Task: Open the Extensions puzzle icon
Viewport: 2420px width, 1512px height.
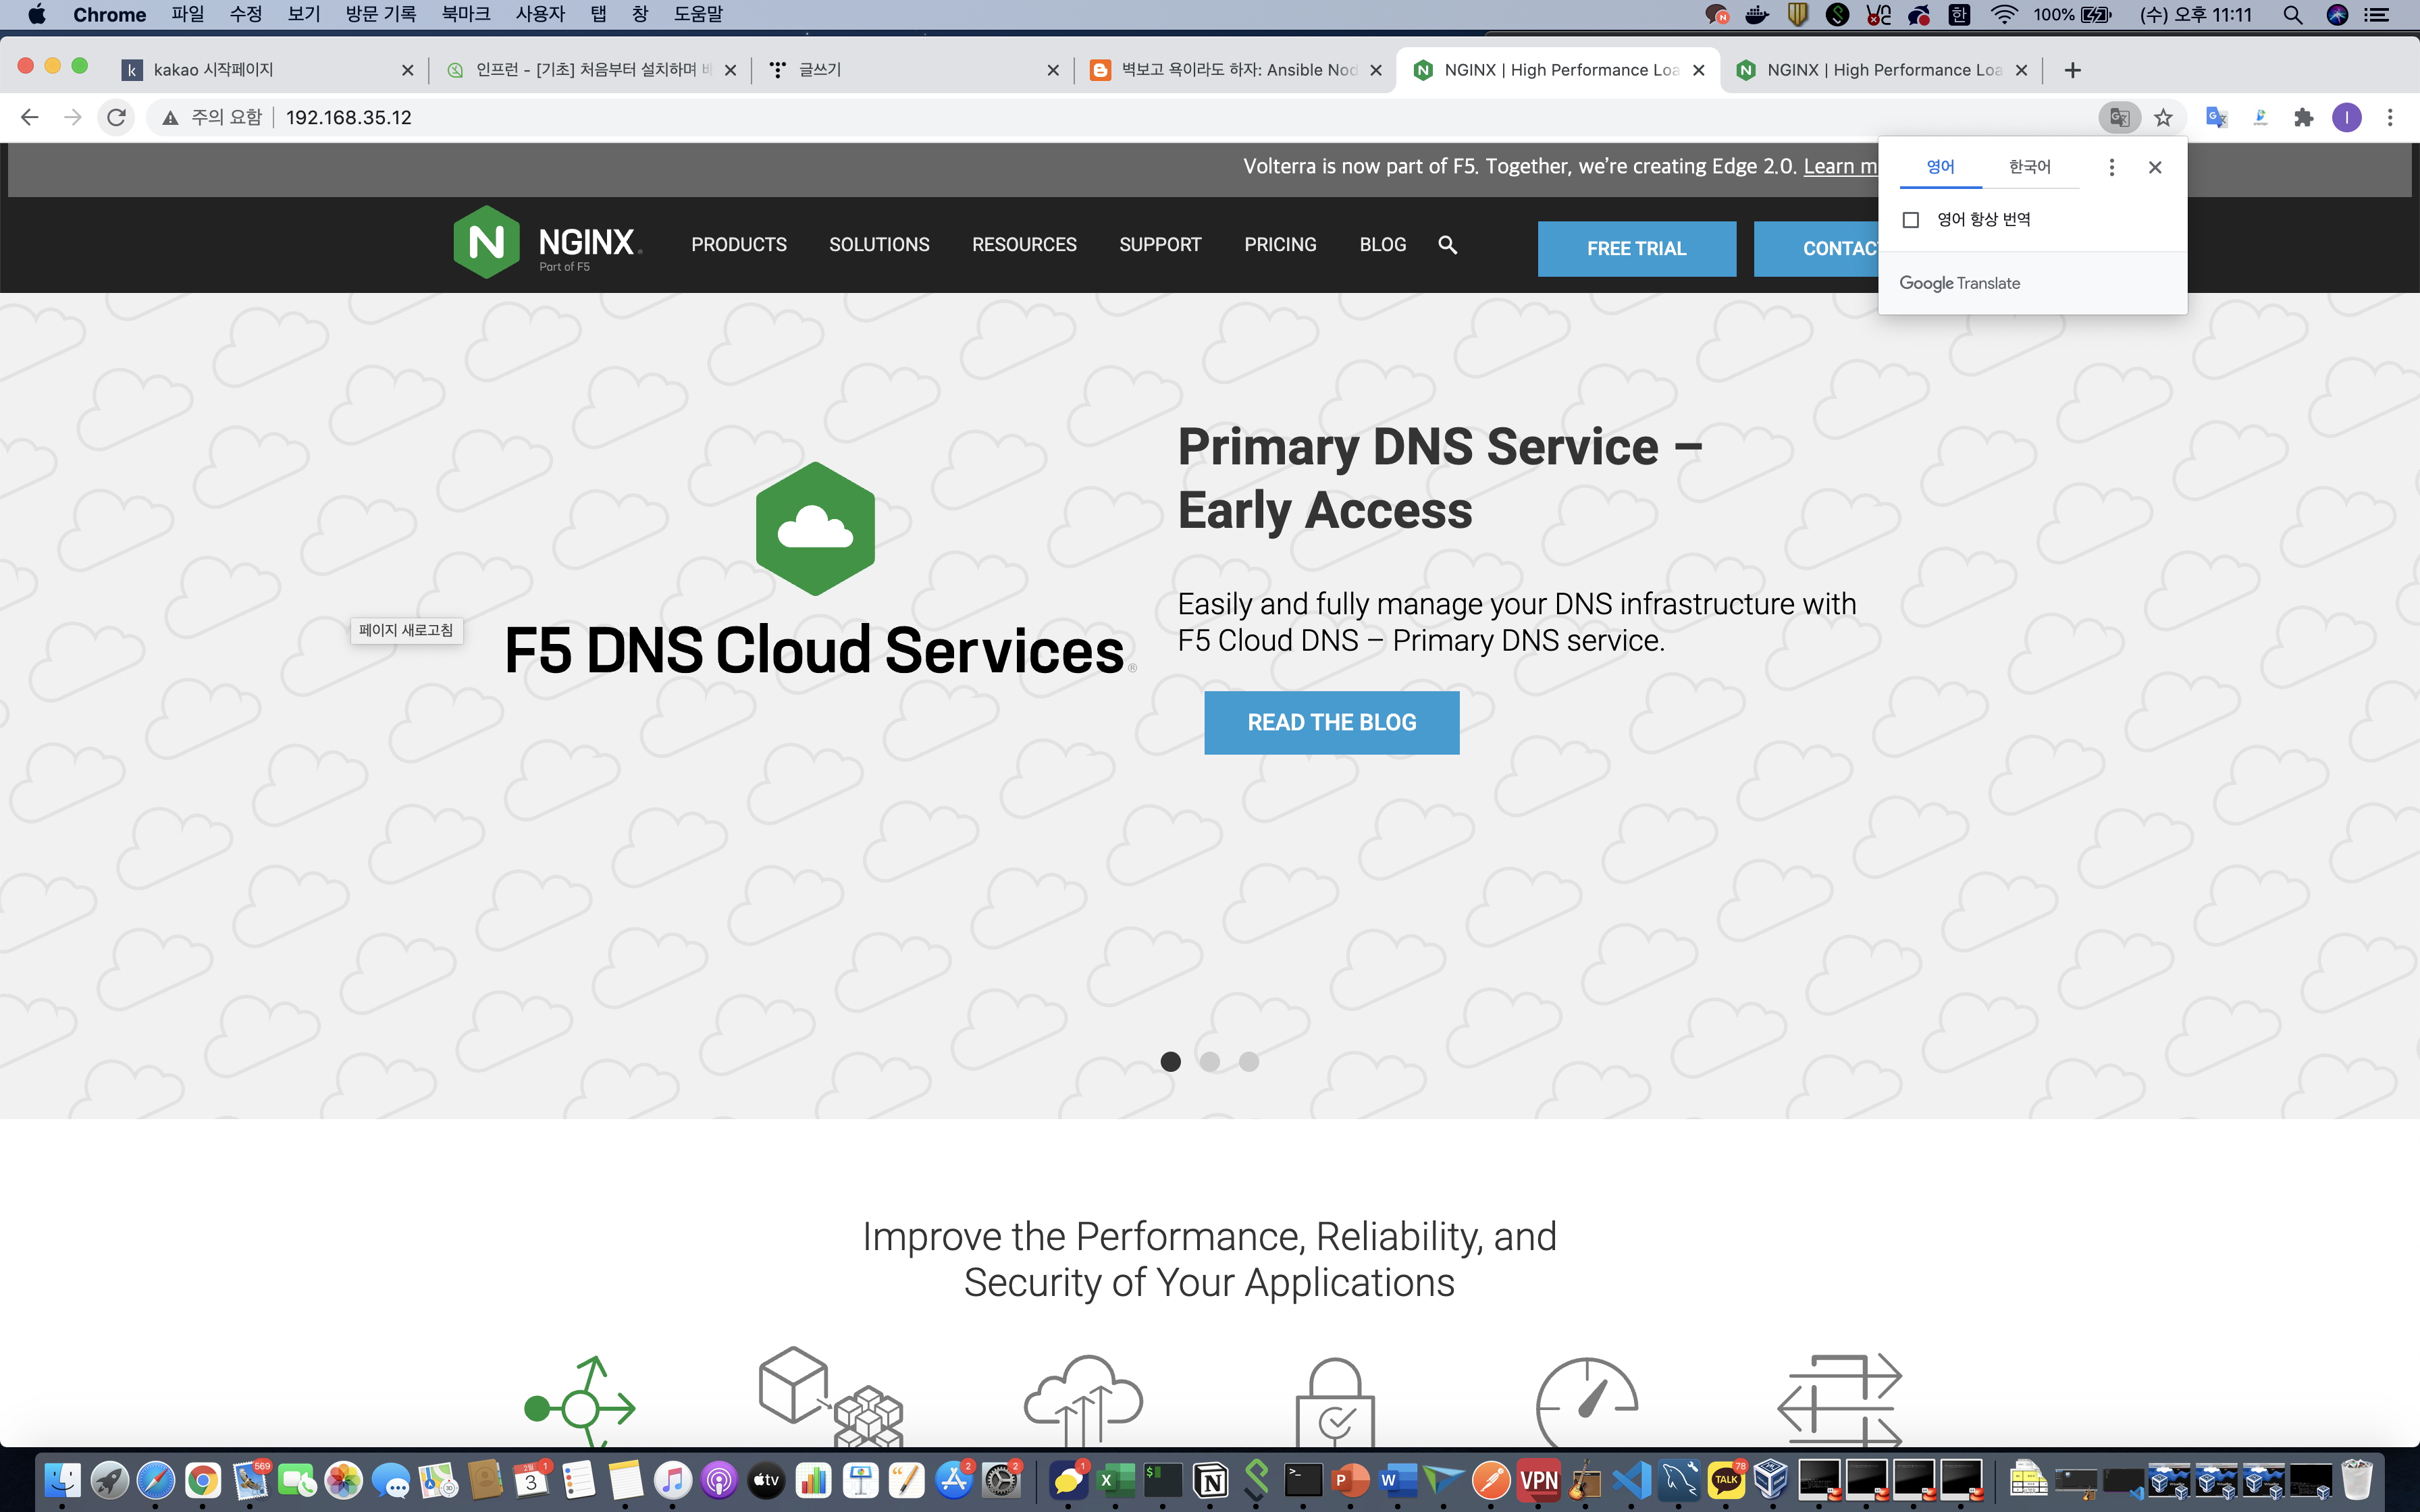Action: [x=2304, y=117]
